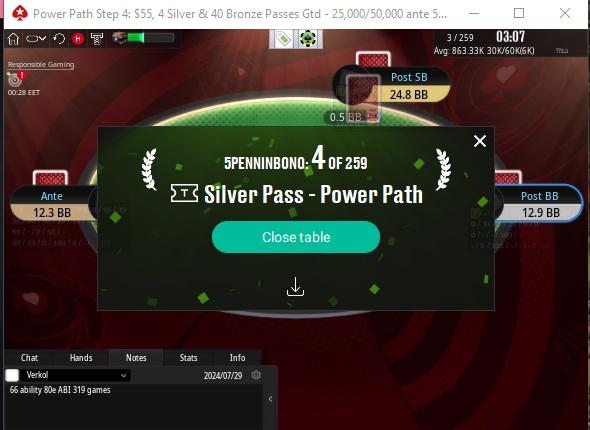Click the target challenge icon with alert
Viewport: 590px width, 430px height.
coord(15,78)
